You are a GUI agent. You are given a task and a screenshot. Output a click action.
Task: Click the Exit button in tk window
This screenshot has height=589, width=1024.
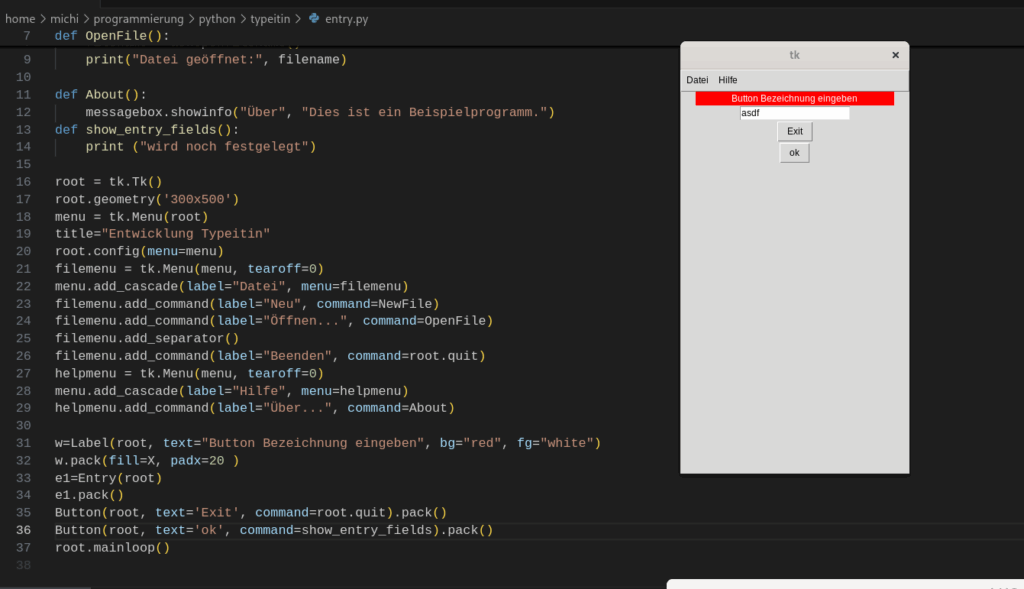(795, 131)
